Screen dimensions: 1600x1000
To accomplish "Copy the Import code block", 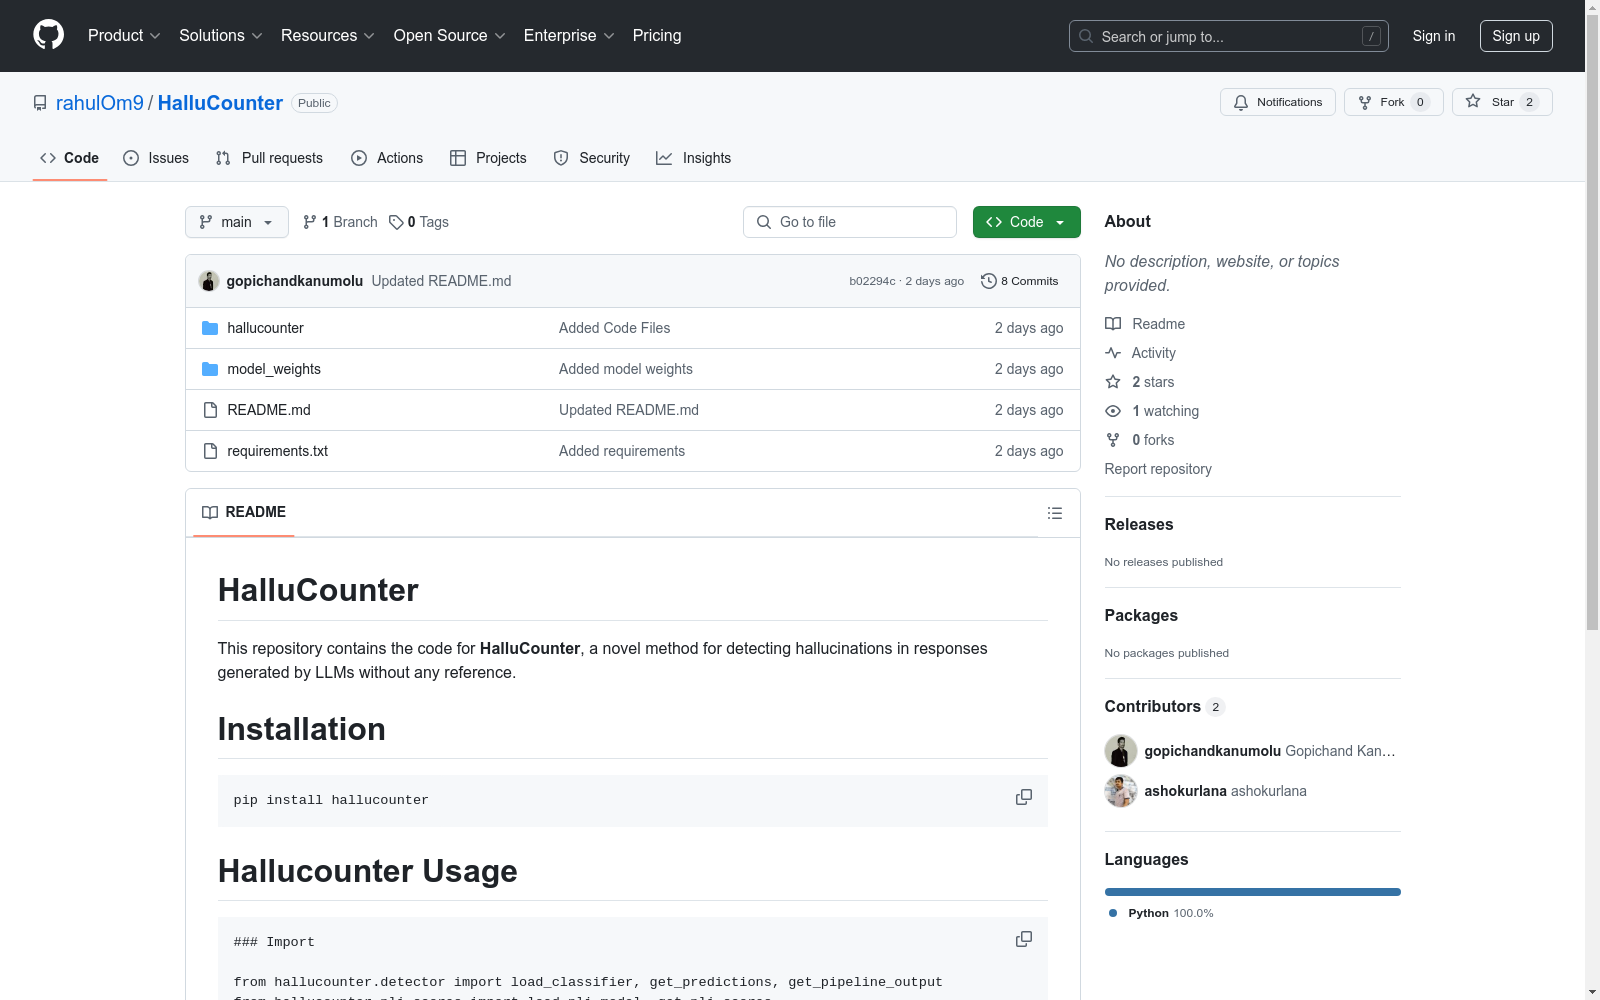I will tap(1024, 939).
